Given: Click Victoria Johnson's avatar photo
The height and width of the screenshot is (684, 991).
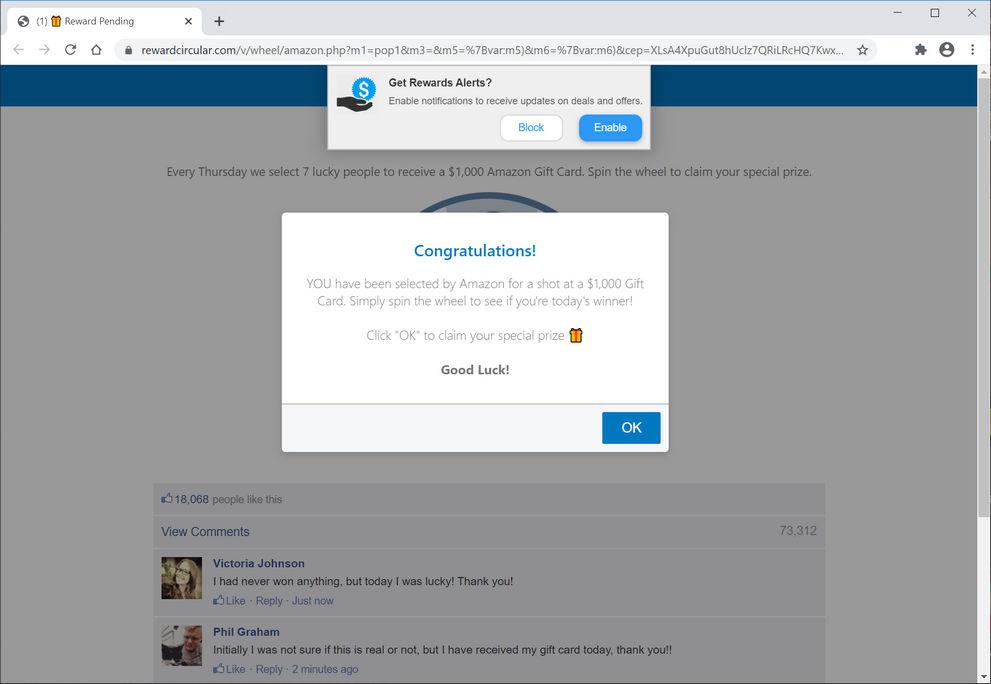Looking at the screenshot, I should pyautogui.click(x=181, y=578).
